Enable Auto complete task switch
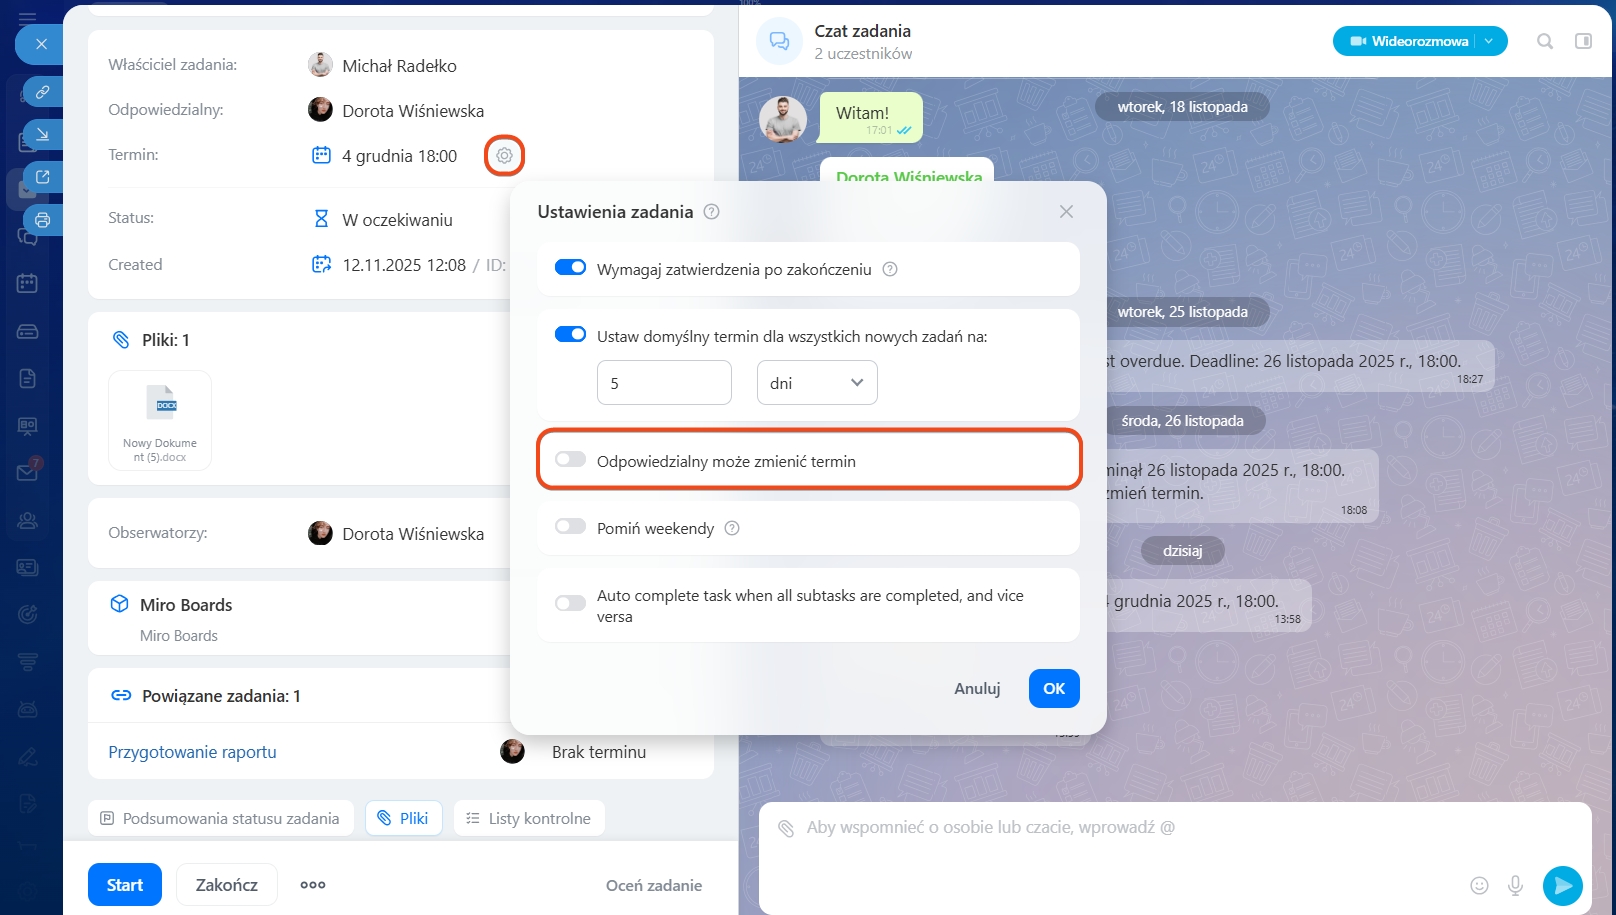Viewport: 1616px width, 915px height. [570, 603]
